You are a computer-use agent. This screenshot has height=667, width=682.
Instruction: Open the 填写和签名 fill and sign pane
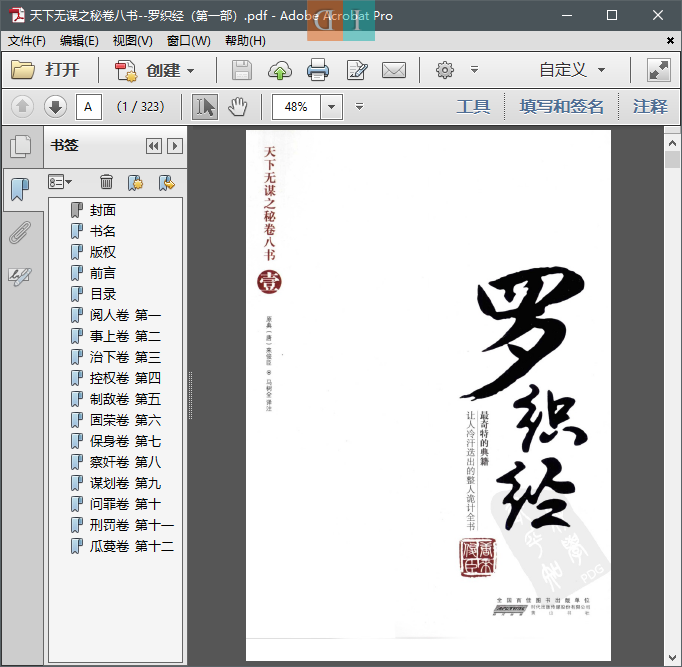[561, 107]
